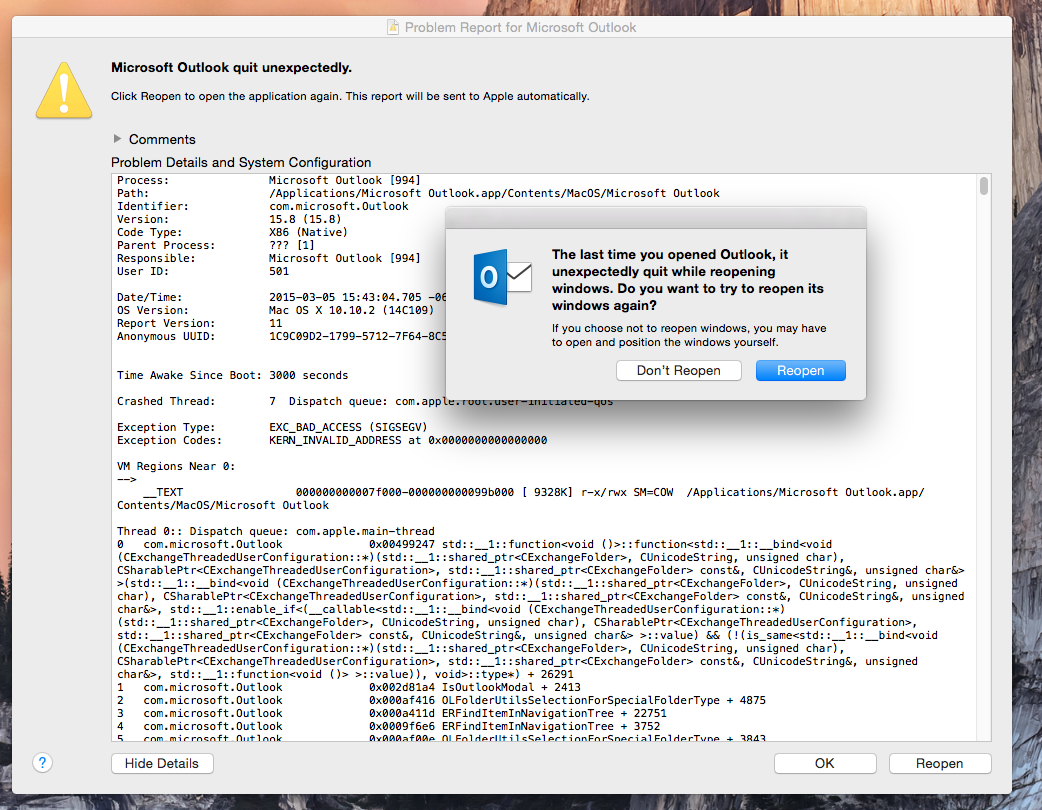
Task: Click the crash report scrollbar thumb
Action: click(984, 186)
